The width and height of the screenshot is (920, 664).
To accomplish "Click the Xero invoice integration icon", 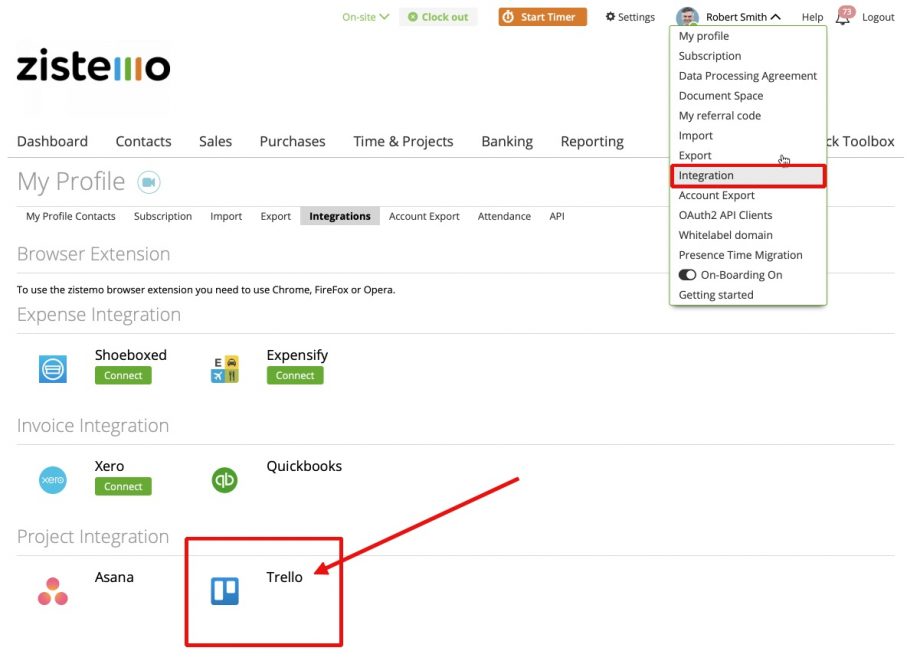I will tap(52, 479).
